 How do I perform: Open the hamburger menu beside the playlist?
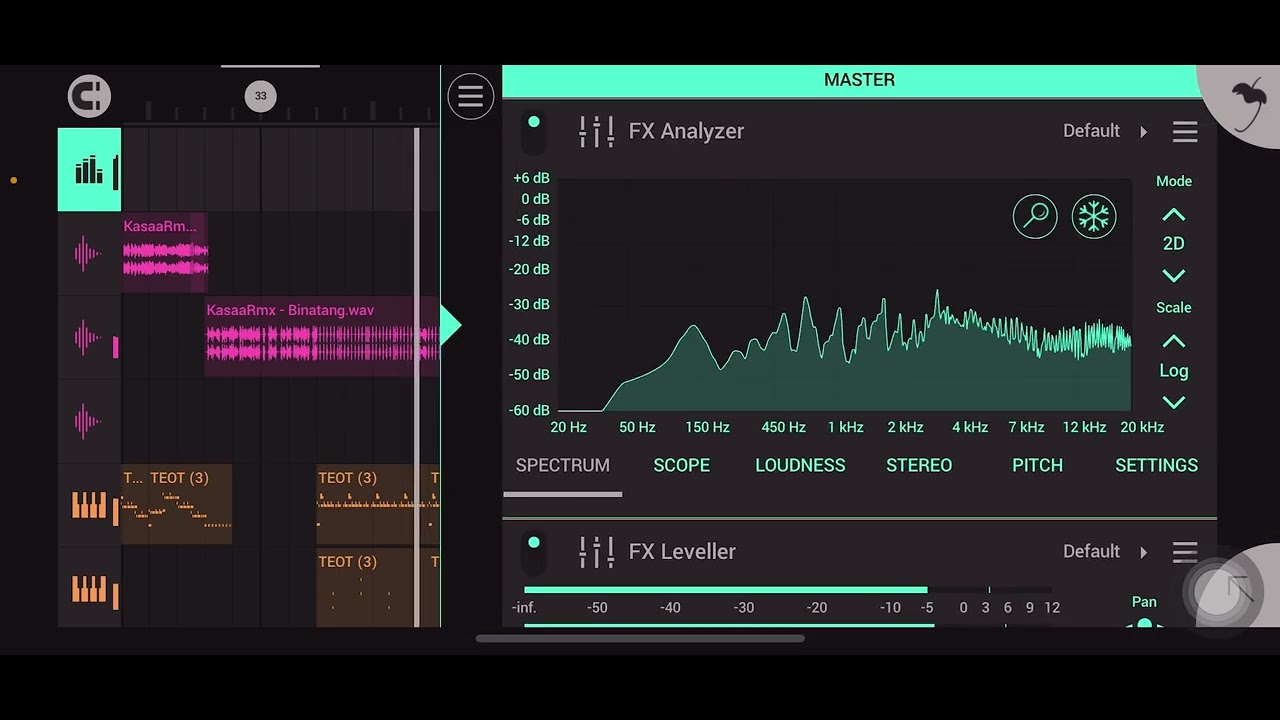coord(470,97)
